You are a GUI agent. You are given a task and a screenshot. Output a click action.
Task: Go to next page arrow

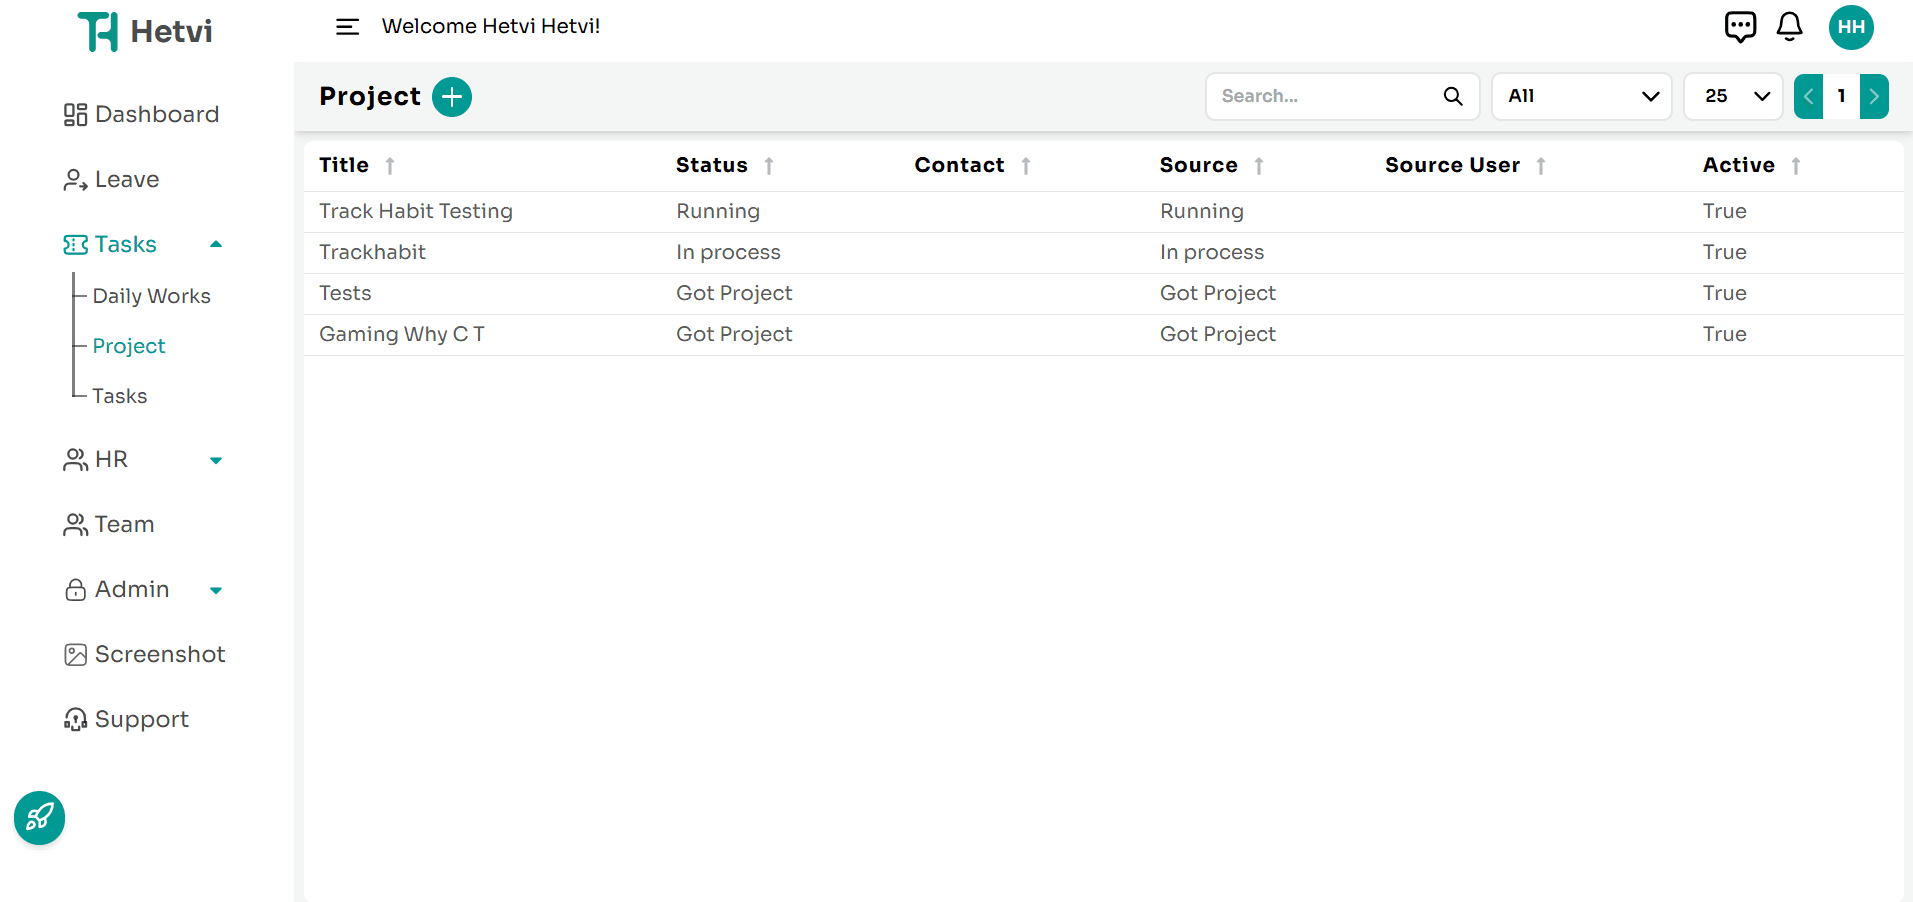point(1874,97)
